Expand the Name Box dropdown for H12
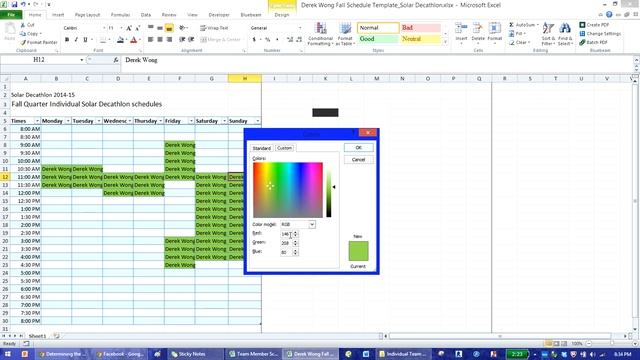This screenshot has height=360, width=640. (x=82, y=60)
